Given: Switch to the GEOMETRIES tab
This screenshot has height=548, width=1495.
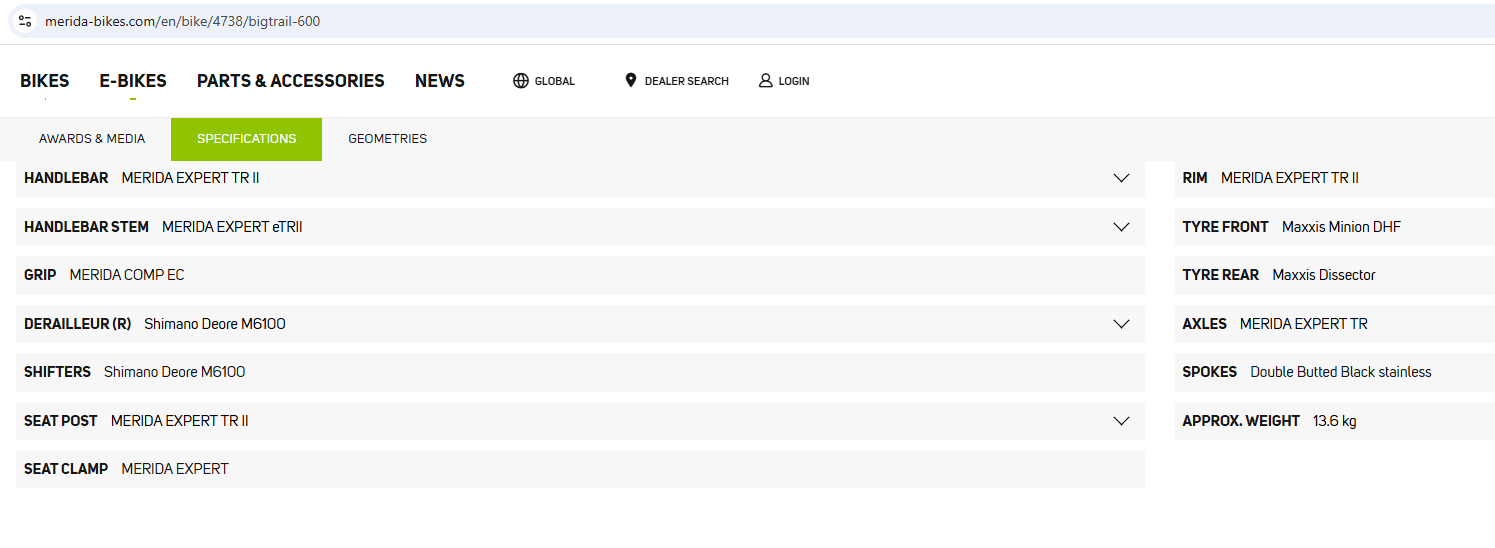Looking at the screenshot, I should click(388, 139).
